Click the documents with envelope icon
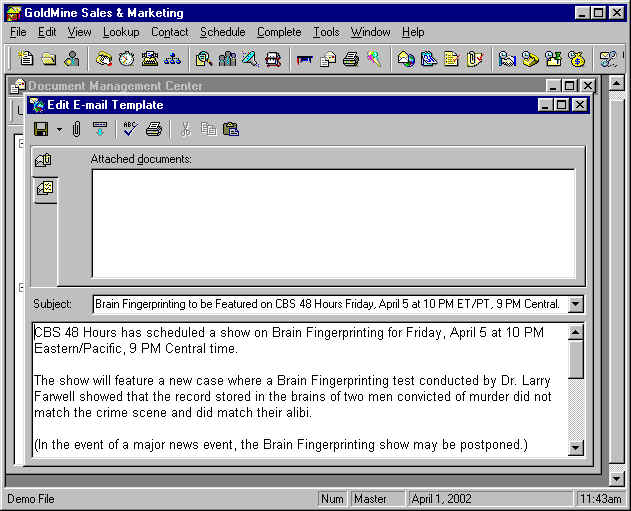The width and height of the screenshot is (631, 511). point(328,60)
